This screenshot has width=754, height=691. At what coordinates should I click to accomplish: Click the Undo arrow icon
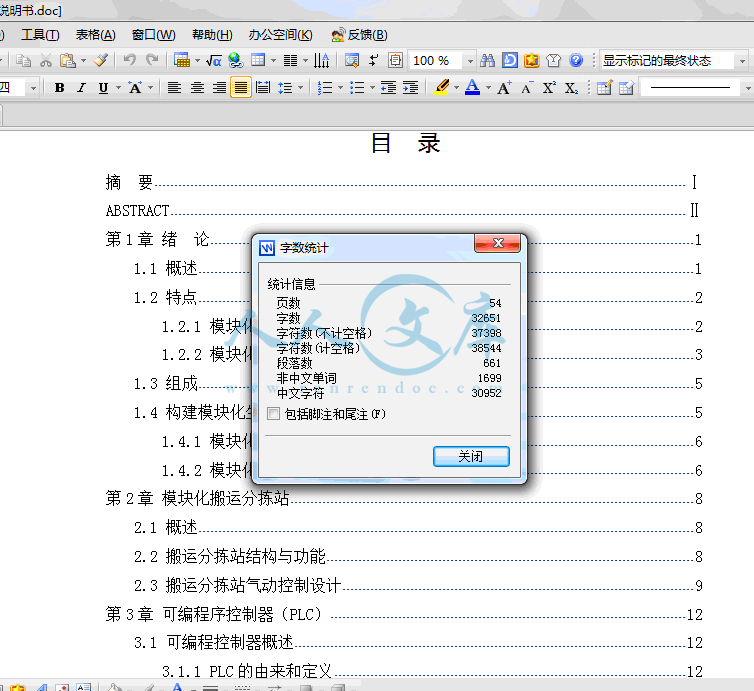pos(129,60)
